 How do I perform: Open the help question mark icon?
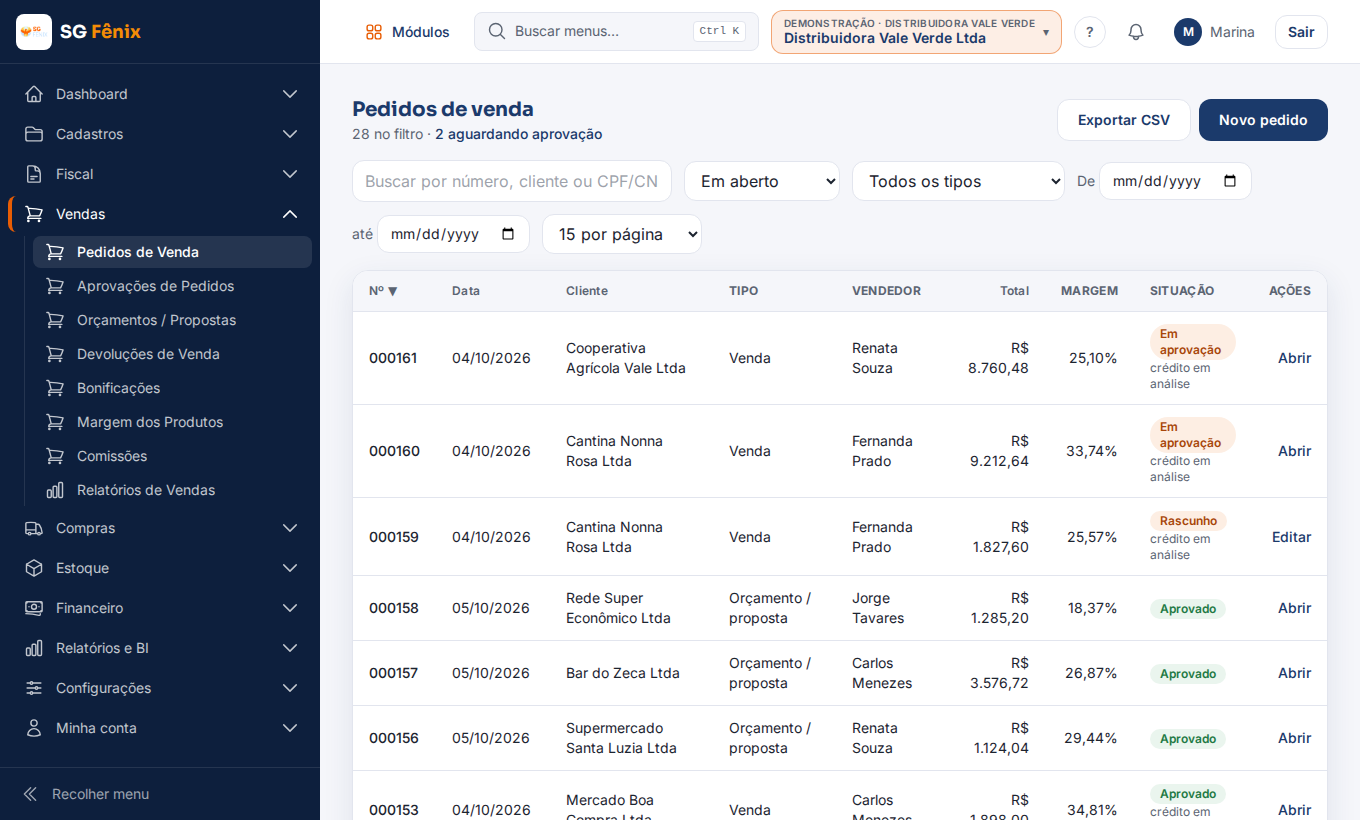click(x=1090, y=32)
